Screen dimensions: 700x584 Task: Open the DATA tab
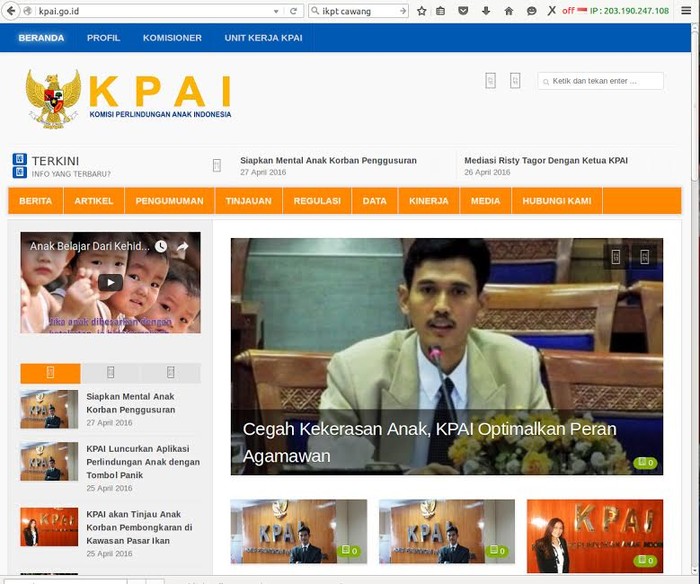coord(375,201)
